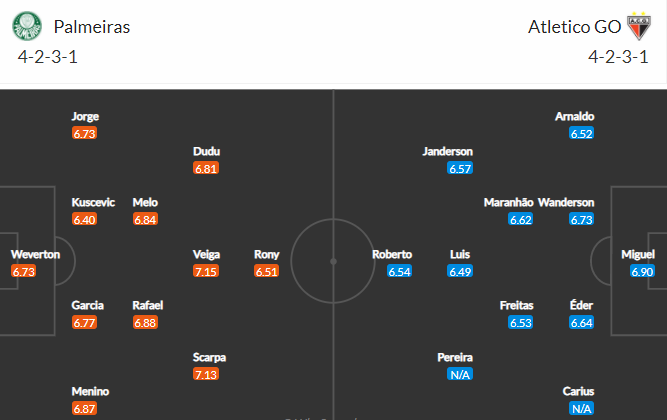Select player Kuscevic on the pitch
This screenshot has width=667, height=420.
tap(93, 202)
